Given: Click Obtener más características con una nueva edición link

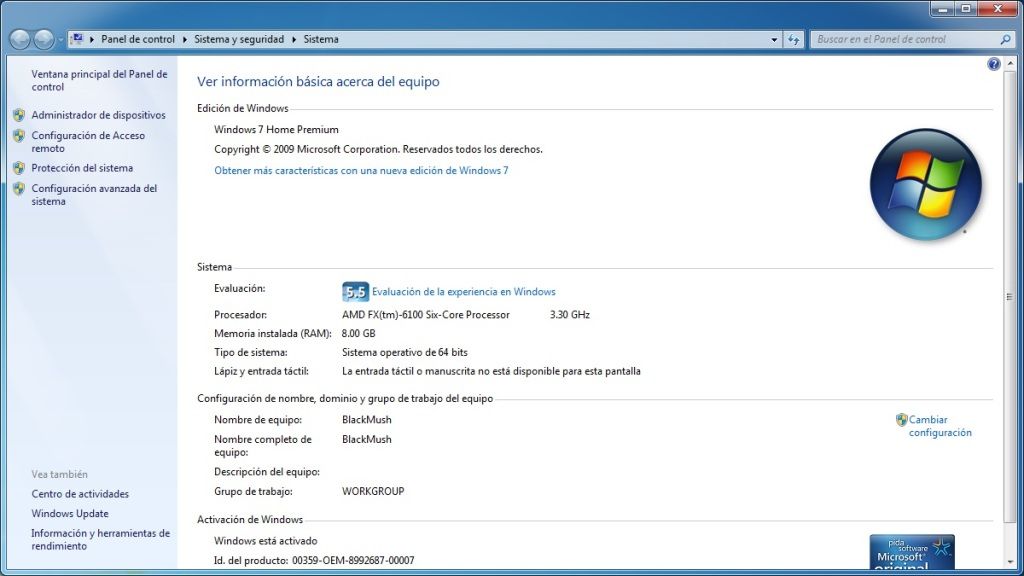Looking at the screenshot, I should (361, 170).
